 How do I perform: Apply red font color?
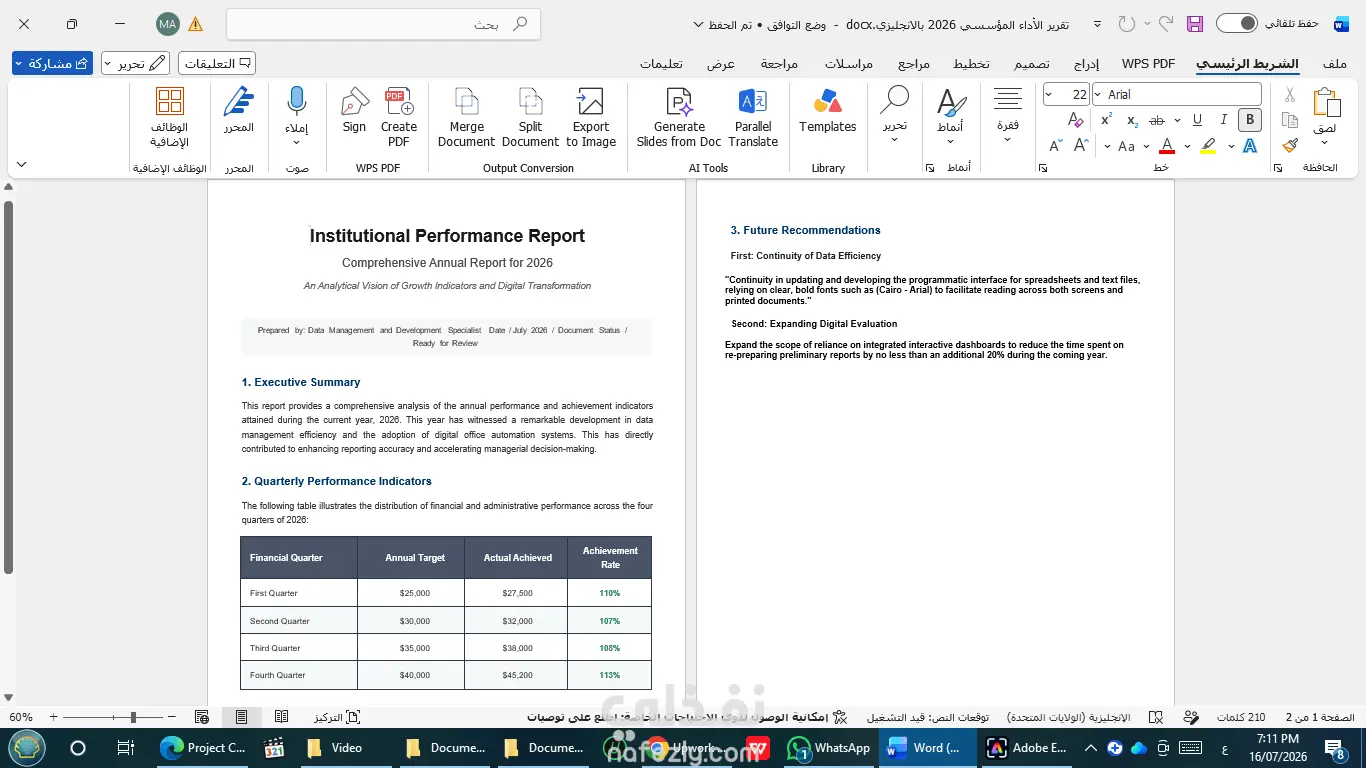1166,146
